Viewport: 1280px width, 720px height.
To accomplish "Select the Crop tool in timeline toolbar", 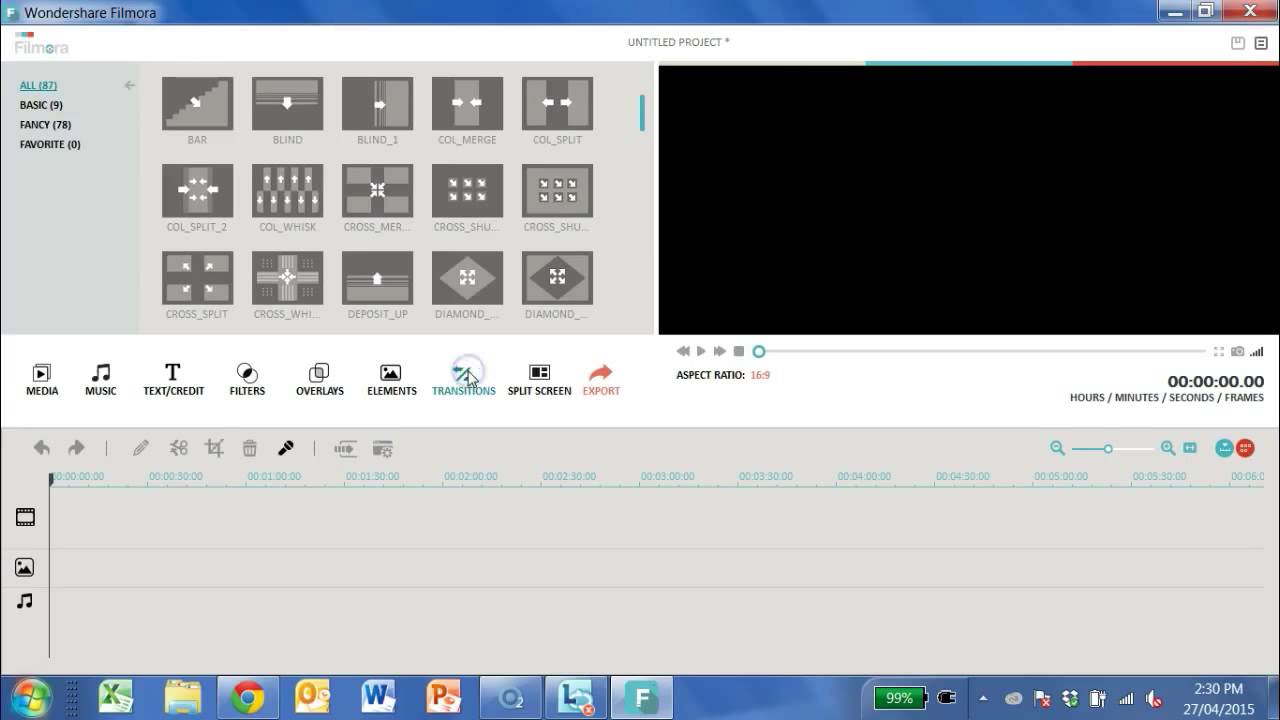I will pos(213,447).
